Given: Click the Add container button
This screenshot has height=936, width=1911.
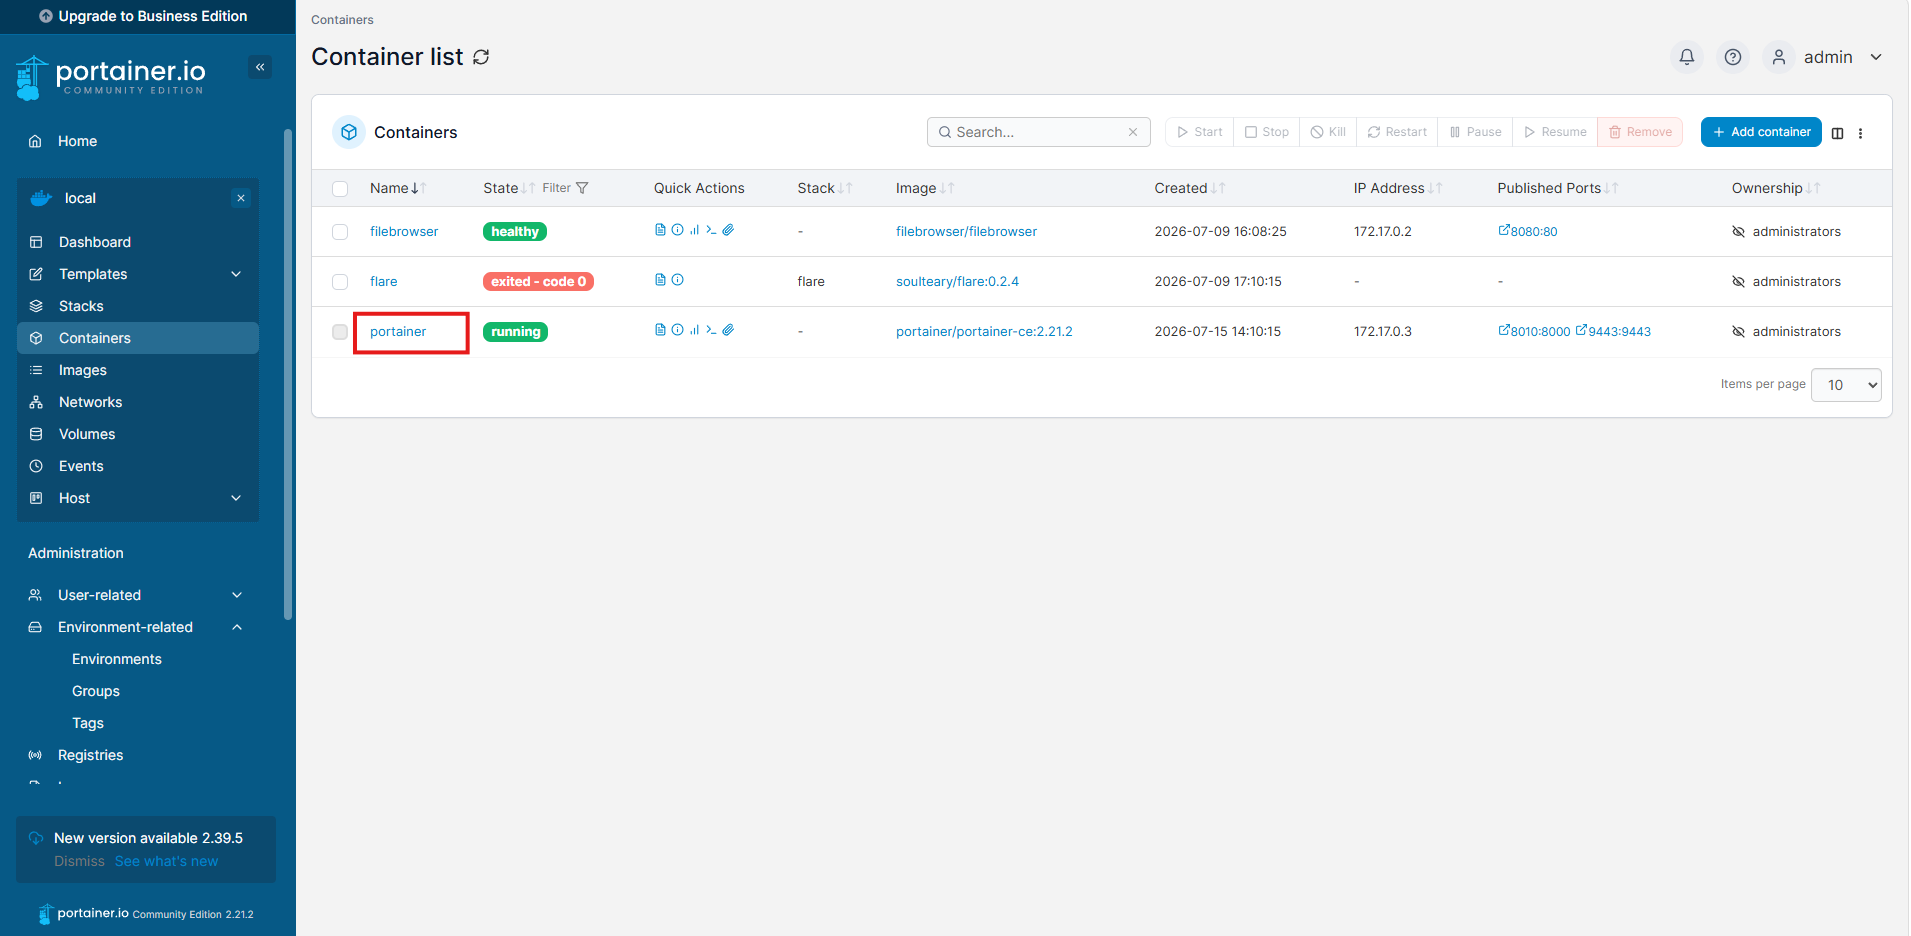Looking at the screenshot, I should coord(1761,132).
